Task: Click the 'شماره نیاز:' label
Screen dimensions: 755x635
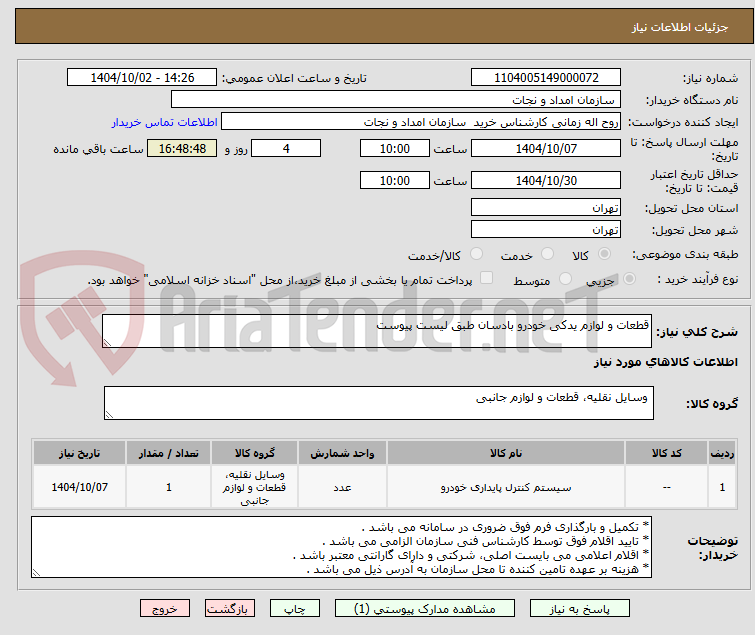Action: pyautogui.click(x=710, y=78)
